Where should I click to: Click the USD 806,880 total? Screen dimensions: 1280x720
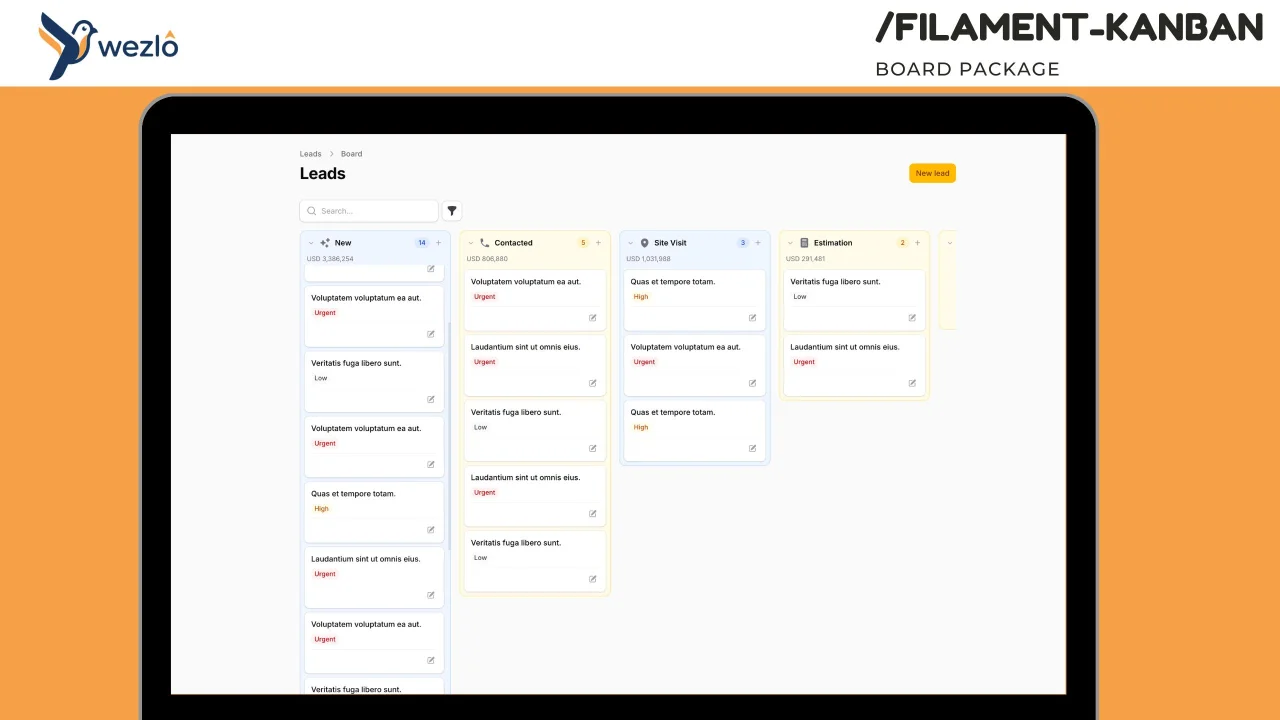coord(487,259)
